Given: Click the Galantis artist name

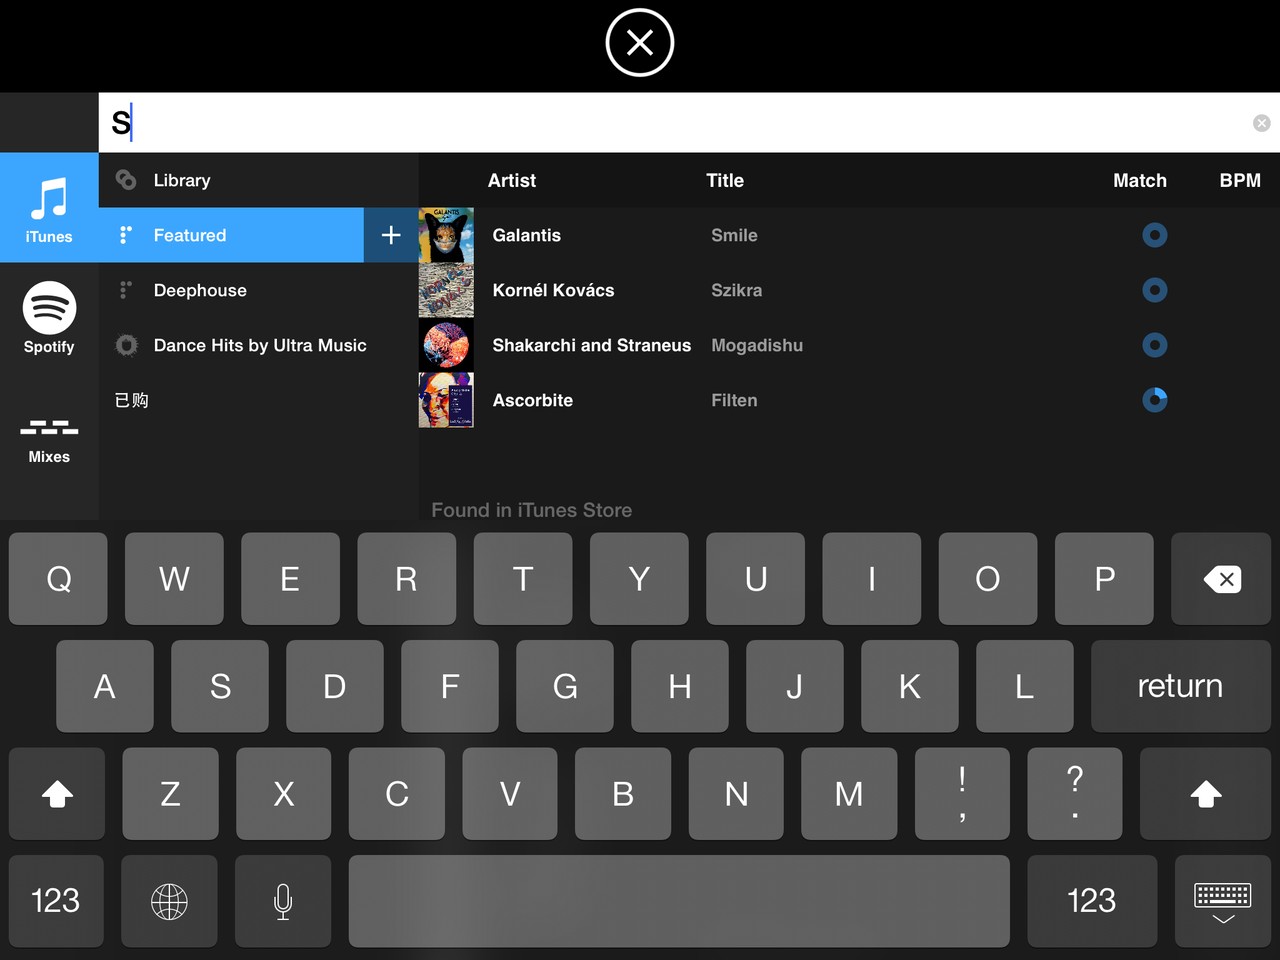Looking at the screenshot, I should coord(526,235).
